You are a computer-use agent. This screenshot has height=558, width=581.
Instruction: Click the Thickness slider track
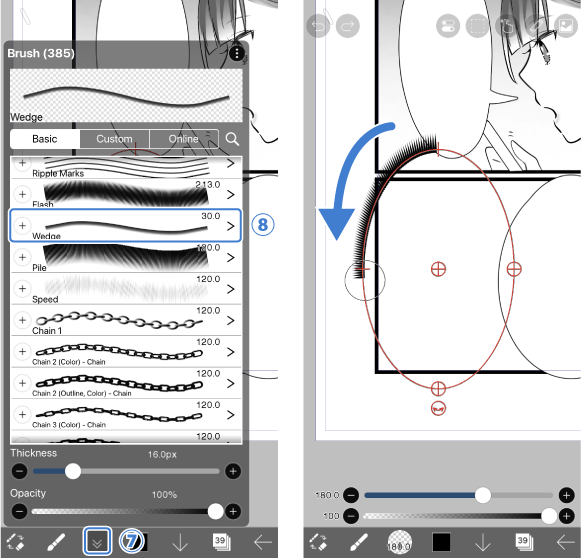tap(126, 471)
